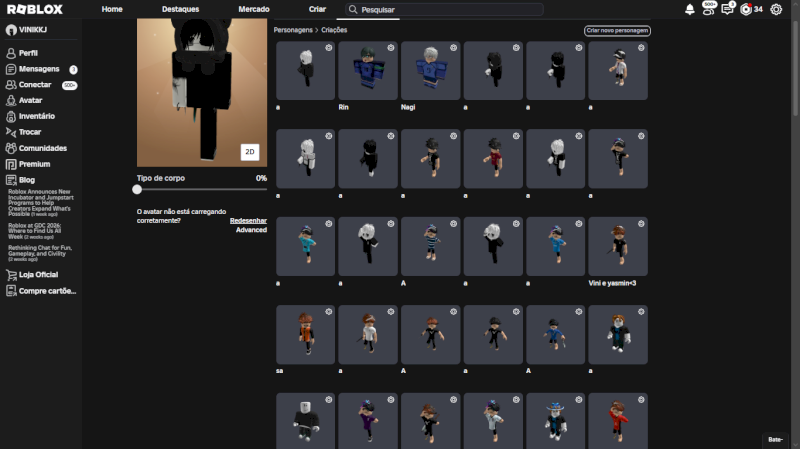Toggle the 2D avatar view button

click(250, 152)
